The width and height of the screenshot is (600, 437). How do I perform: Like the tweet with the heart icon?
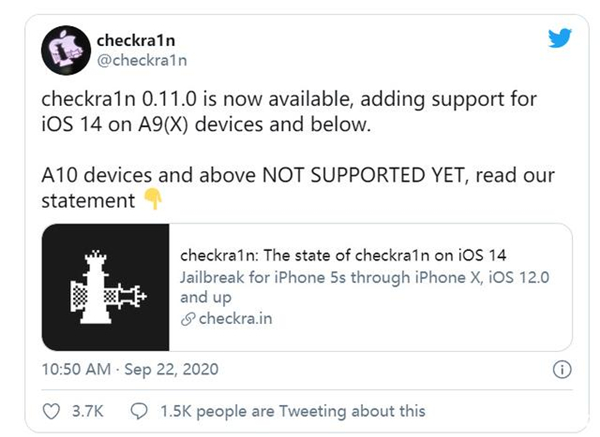coord(51,410)
